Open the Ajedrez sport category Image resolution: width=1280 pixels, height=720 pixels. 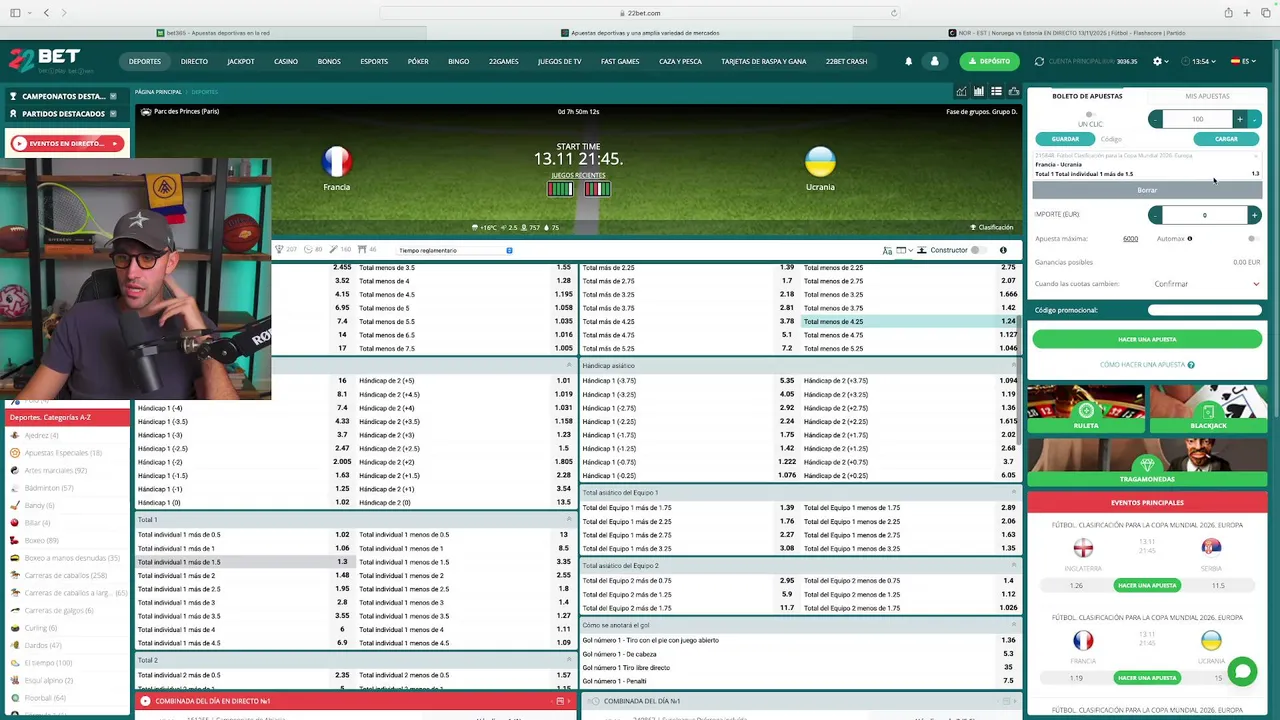pos(41,436)
